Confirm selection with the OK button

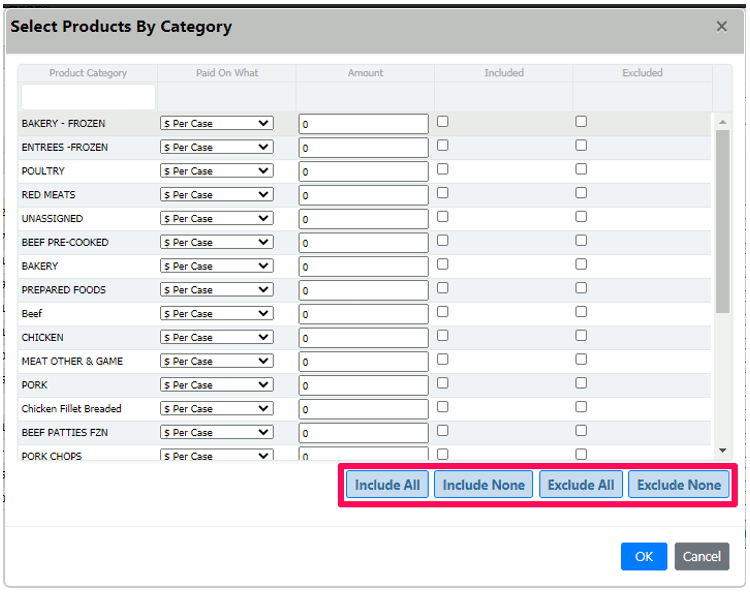tap(643, 556)
